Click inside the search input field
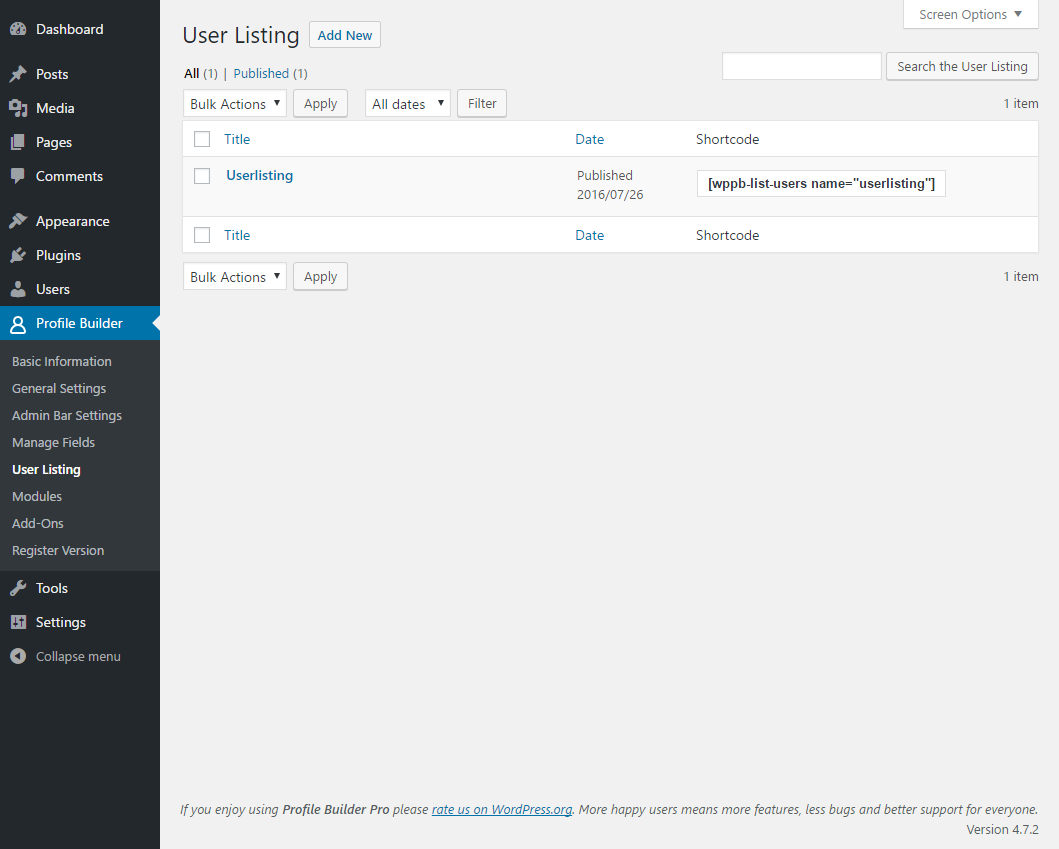The image size is (1059, 849). (801, 65)
